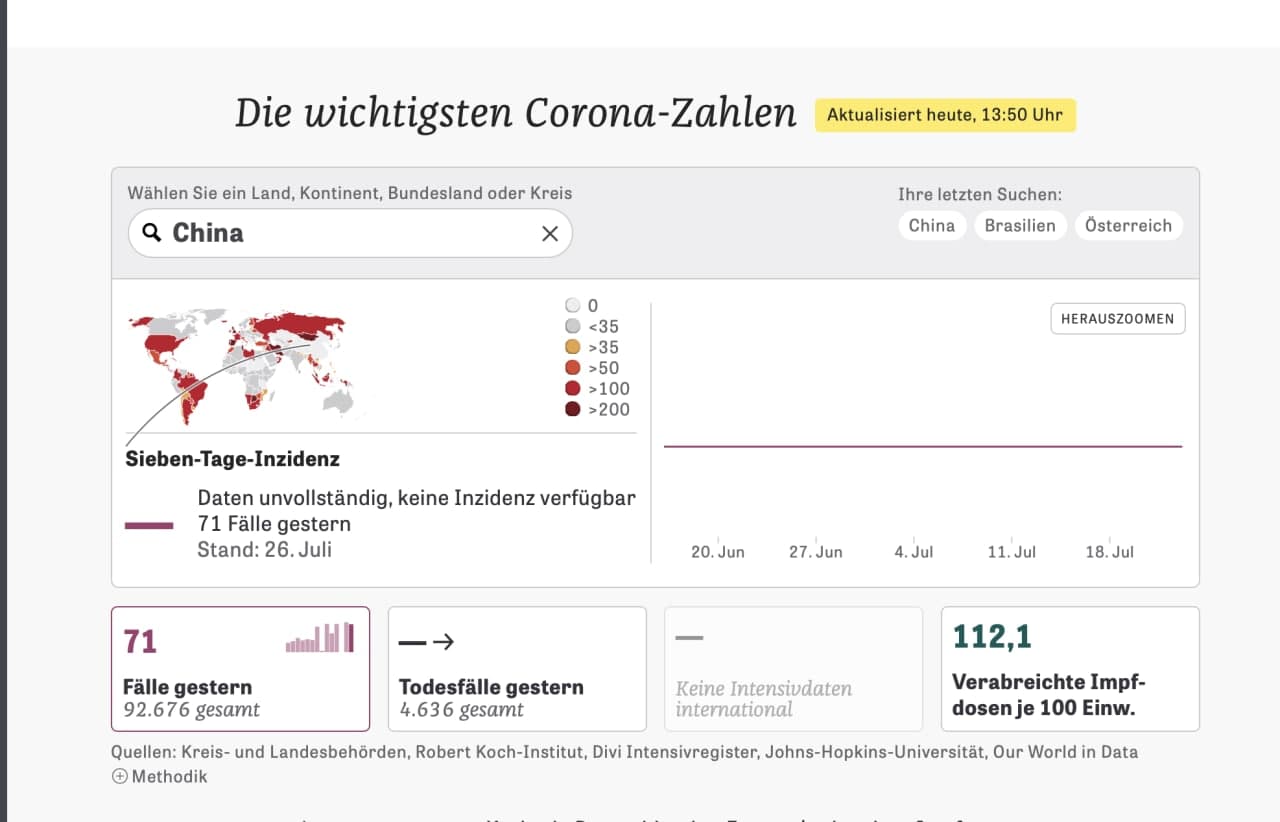Click the Quellen sources line

[625, 752]
